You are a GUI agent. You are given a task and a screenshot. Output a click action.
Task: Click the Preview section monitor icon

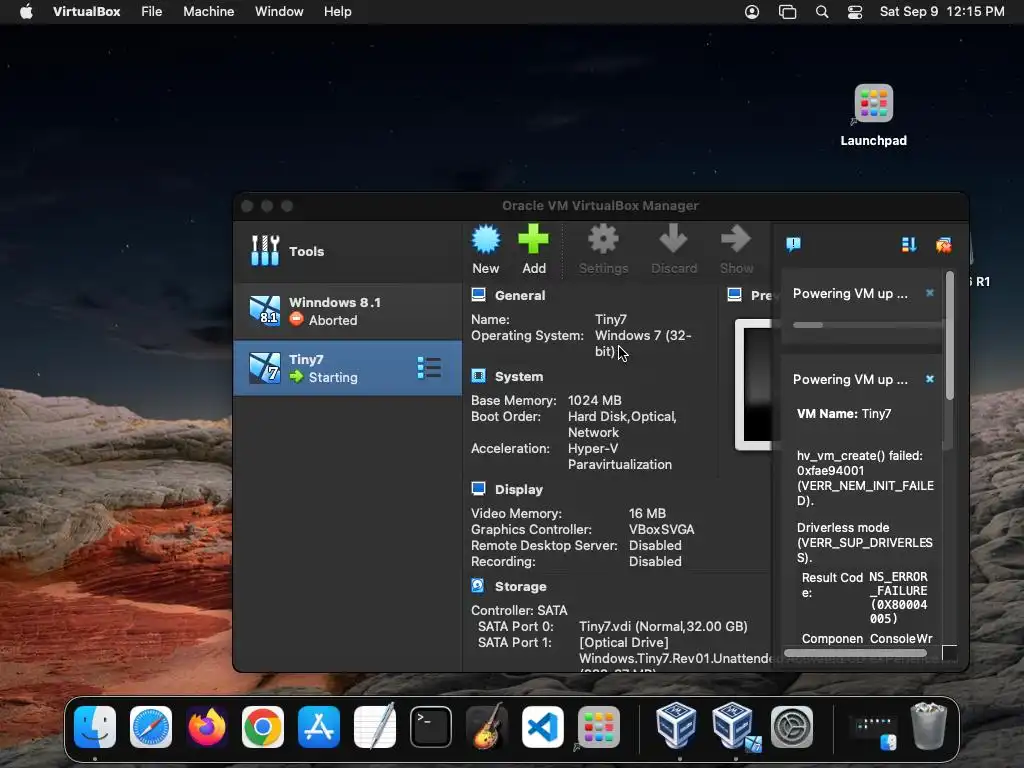[735, 295]
